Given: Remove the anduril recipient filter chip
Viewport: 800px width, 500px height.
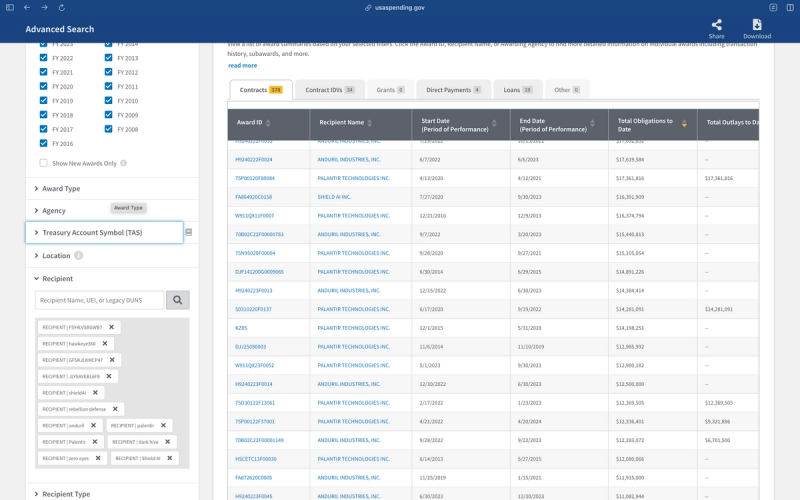Looking at the screenshot, I should (93, 425).
